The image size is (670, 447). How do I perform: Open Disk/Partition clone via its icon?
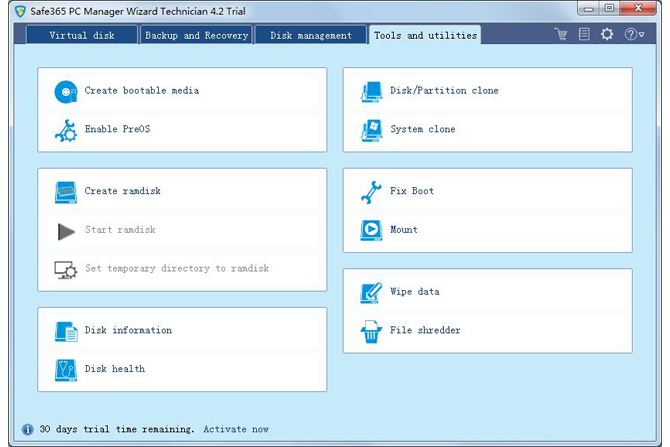tap(371, 91)
